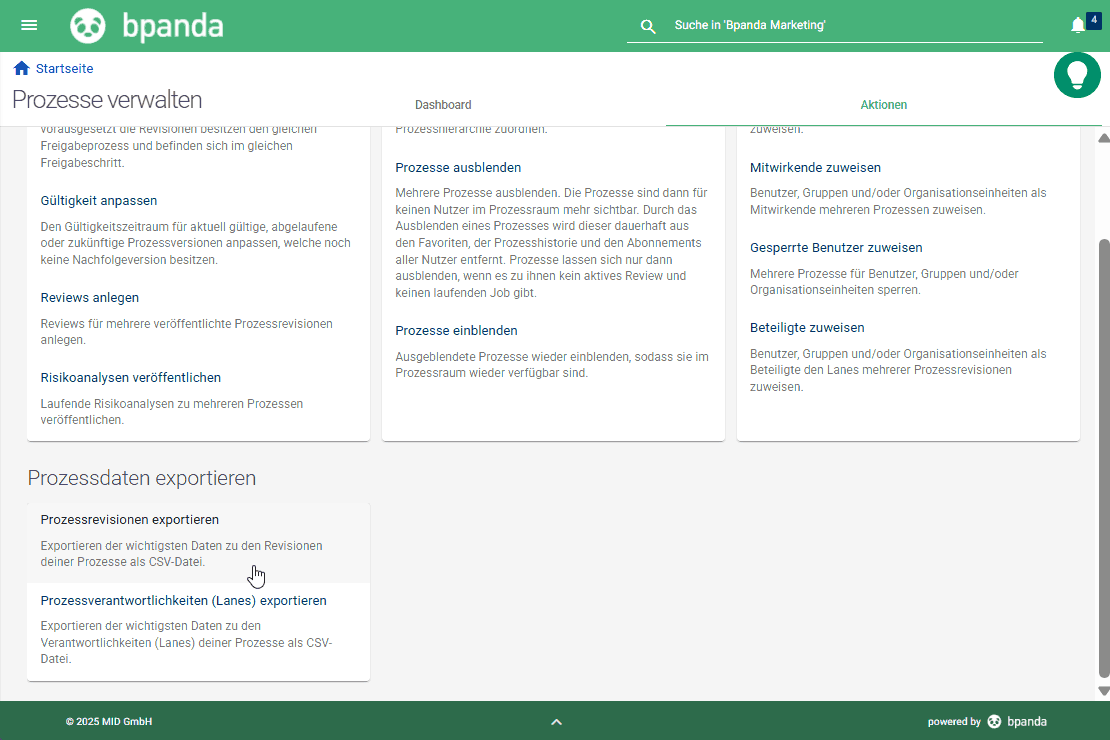
Task: Click Prozessrevisionen exportieren
Action: (x=130, y=519)
